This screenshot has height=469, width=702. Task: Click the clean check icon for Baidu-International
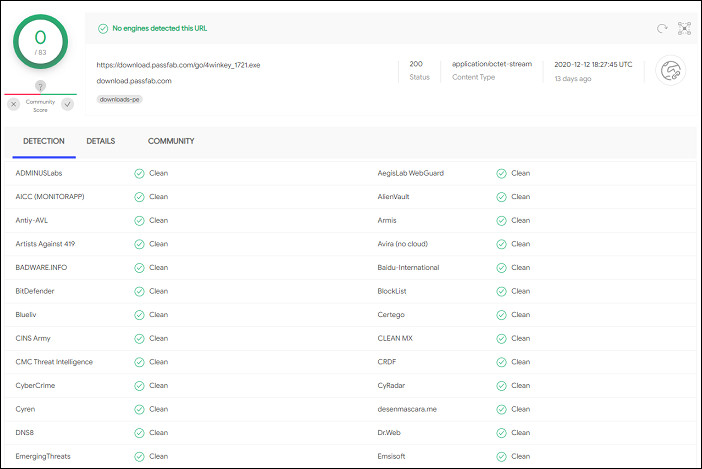501,268
